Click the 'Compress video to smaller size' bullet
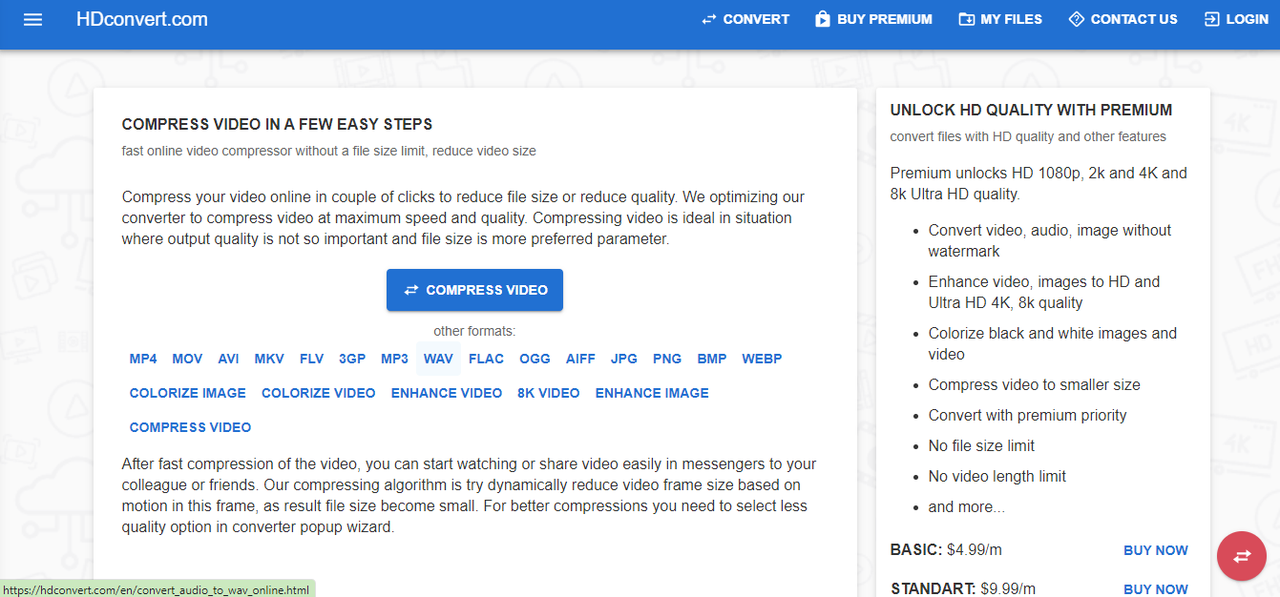This screenshot has width=1280, height=597. [1034, 385]
